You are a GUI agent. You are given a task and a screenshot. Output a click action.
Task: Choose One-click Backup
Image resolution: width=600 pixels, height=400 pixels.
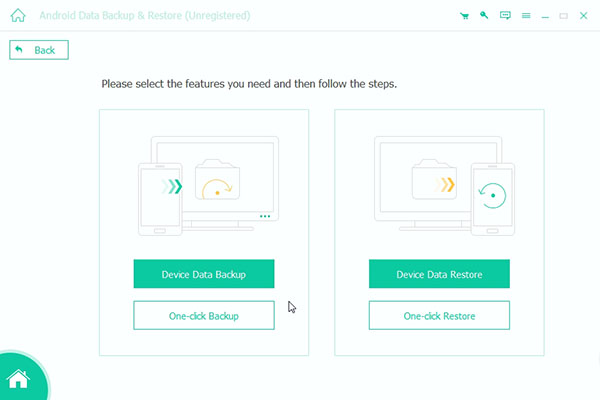pos(204,315)
